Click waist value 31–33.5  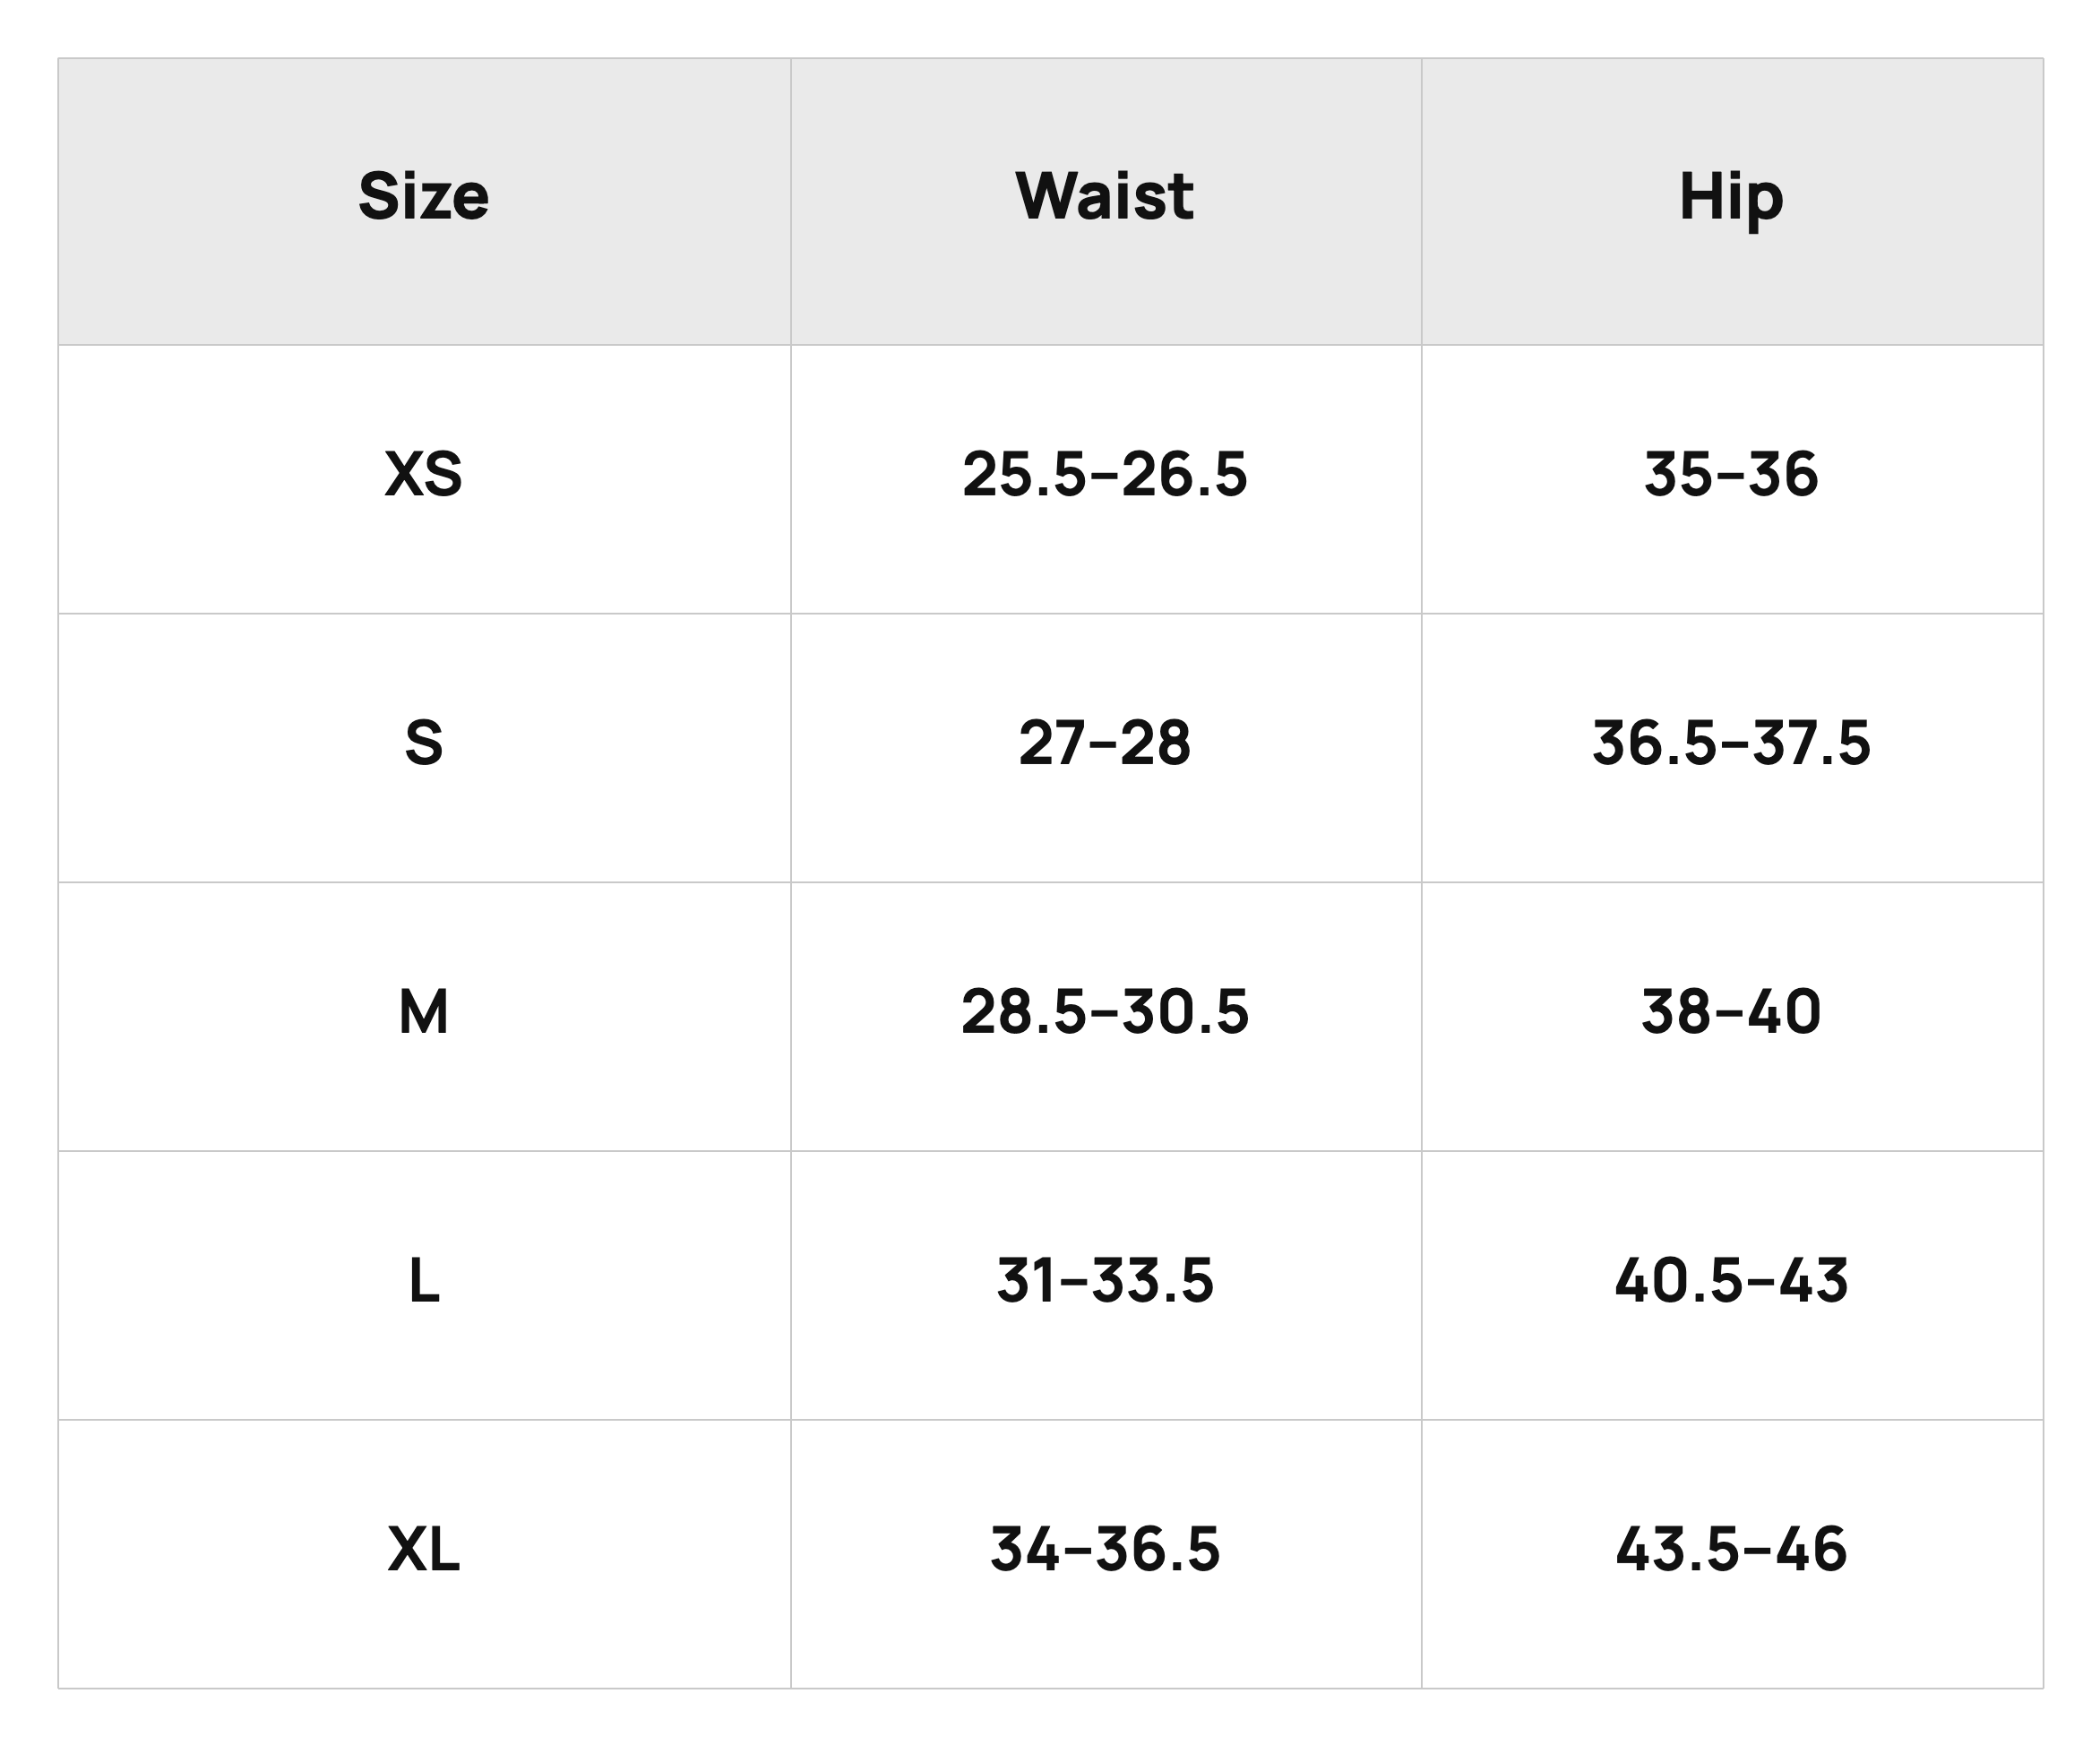pos(1105,1281)
